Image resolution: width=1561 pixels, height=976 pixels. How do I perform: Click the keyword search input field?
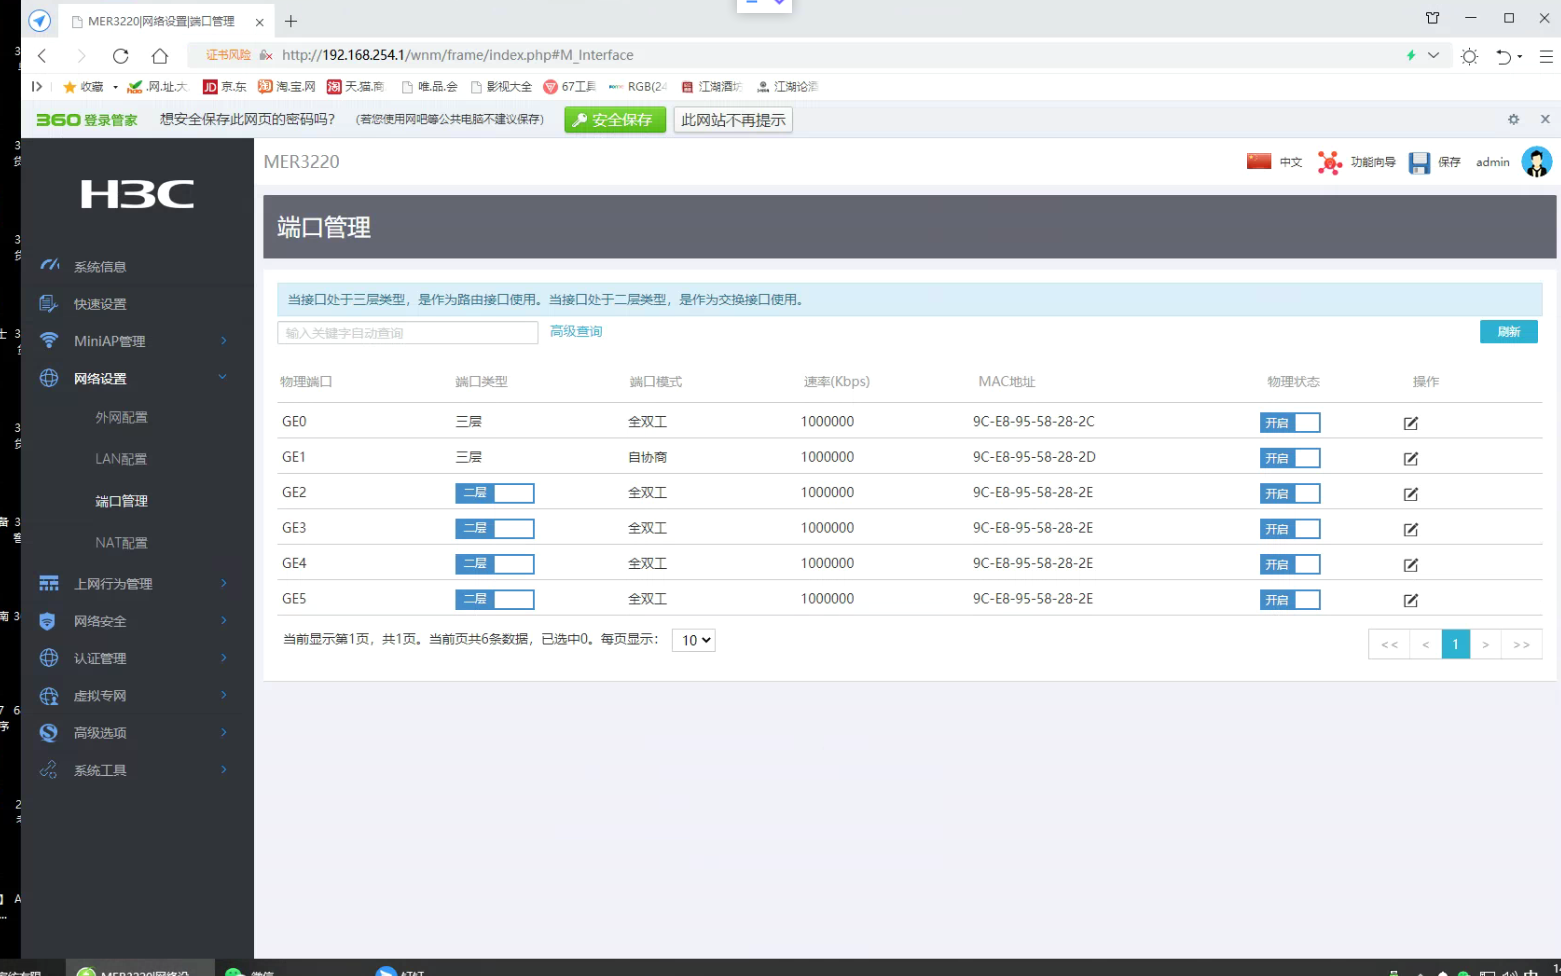[407, 333]
